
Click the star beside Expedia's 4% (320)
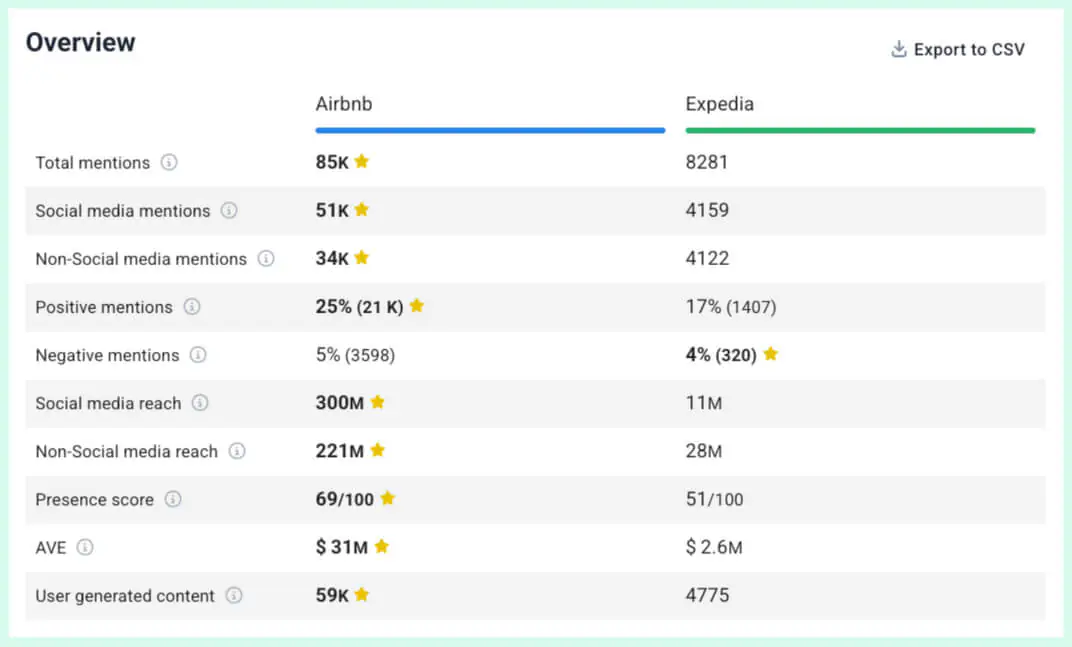pos(770,354)
